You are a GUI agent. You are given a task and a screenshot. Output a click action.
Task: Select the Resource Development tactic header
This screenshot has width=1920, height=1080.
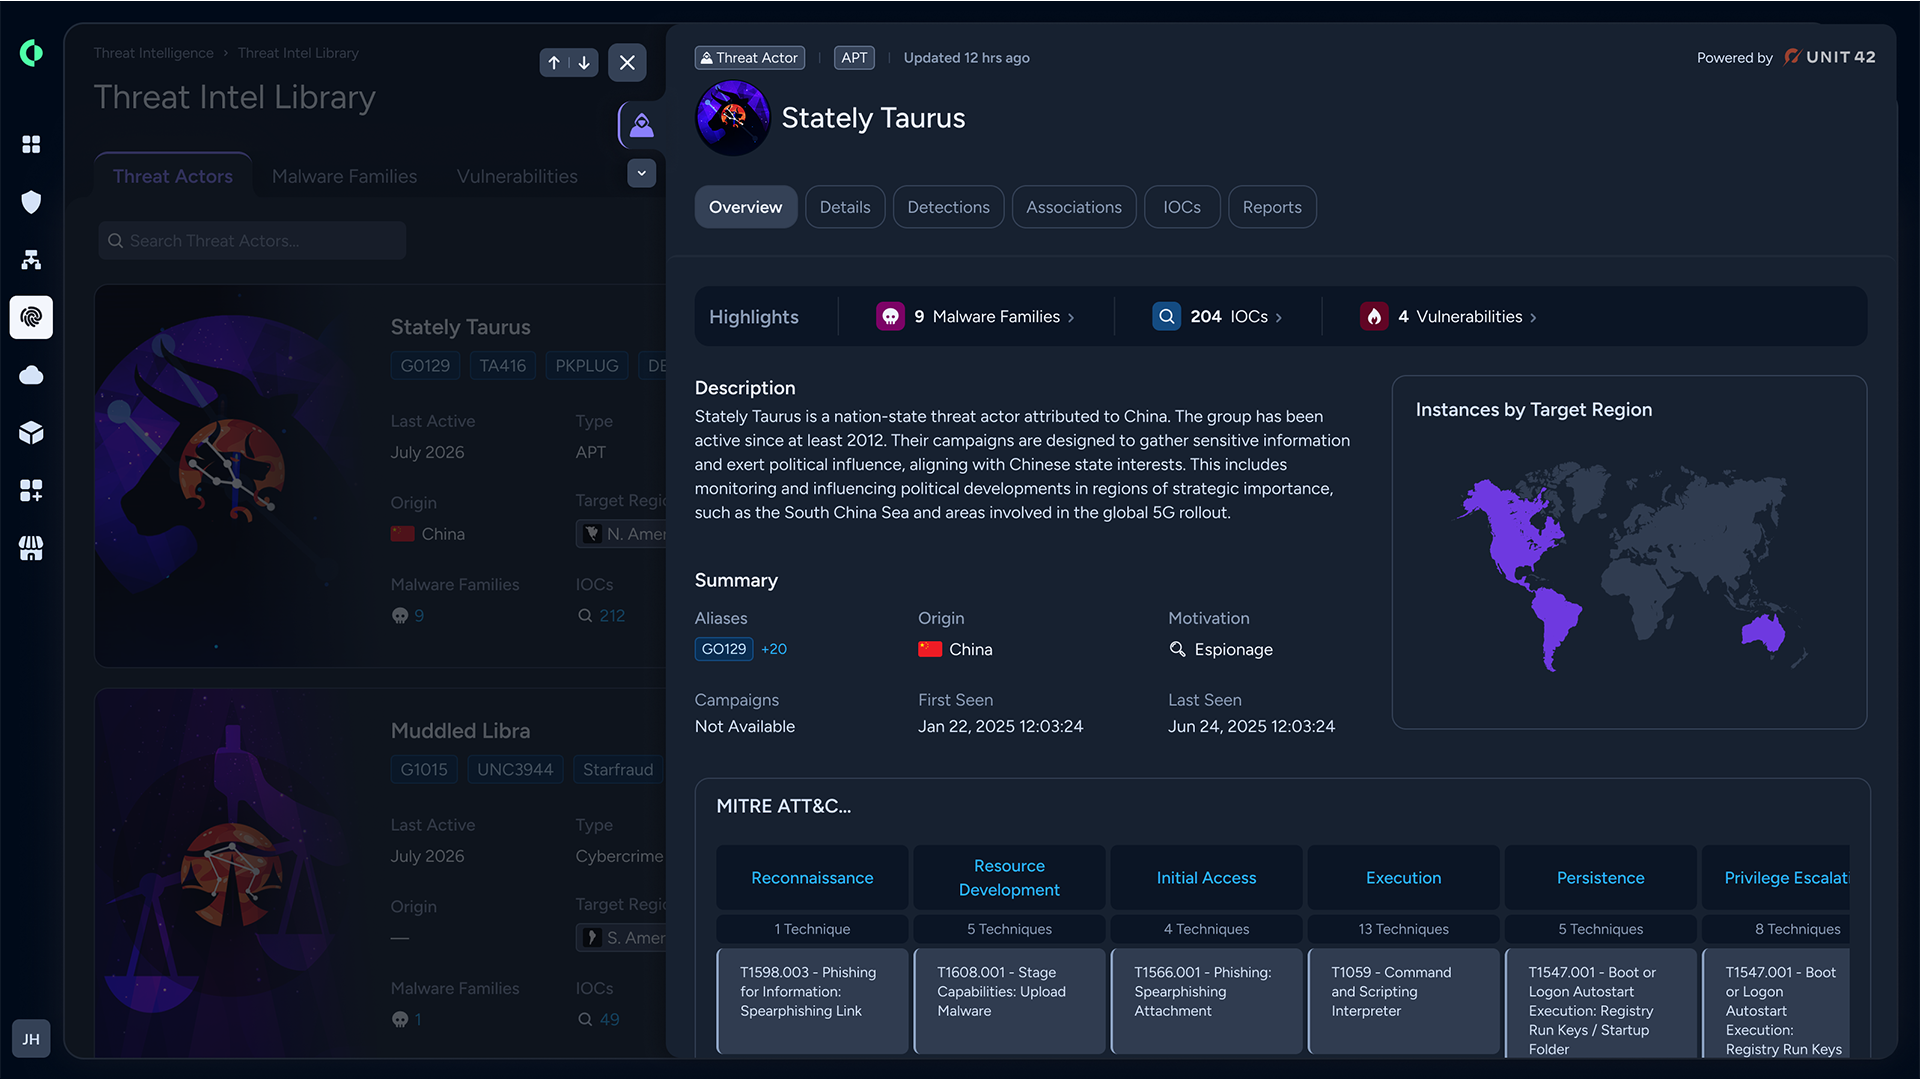[x=1009, y=878]
